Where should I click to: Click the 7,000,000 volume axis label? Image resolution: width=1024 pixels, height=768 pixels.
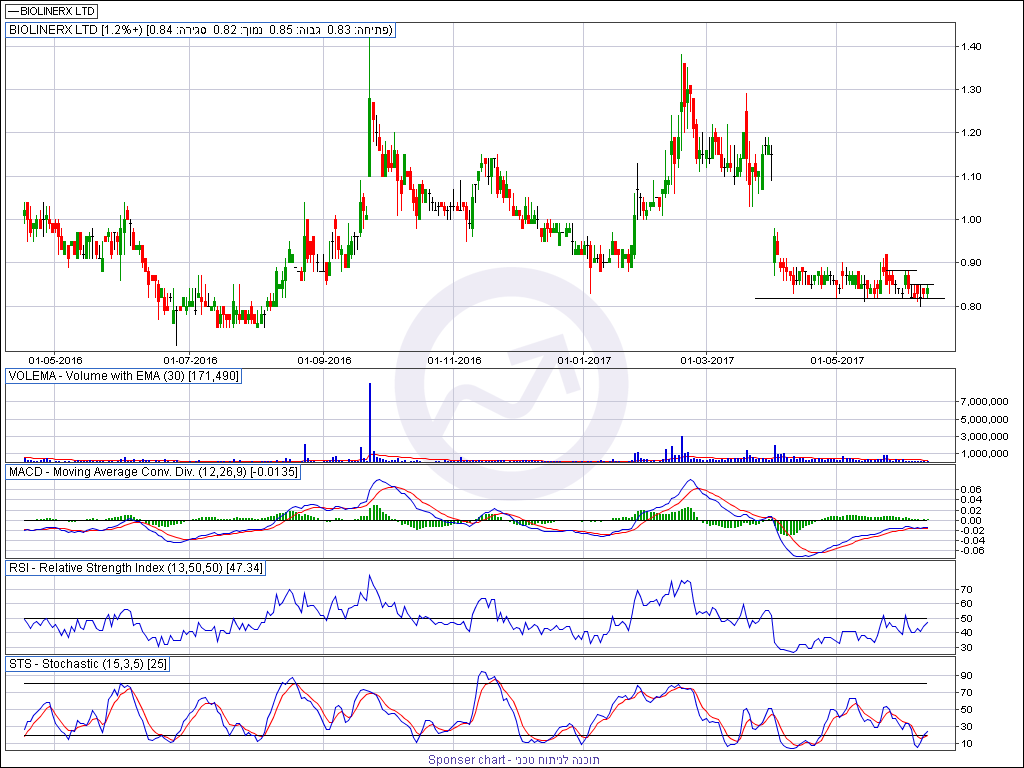[x=985, y=402]
